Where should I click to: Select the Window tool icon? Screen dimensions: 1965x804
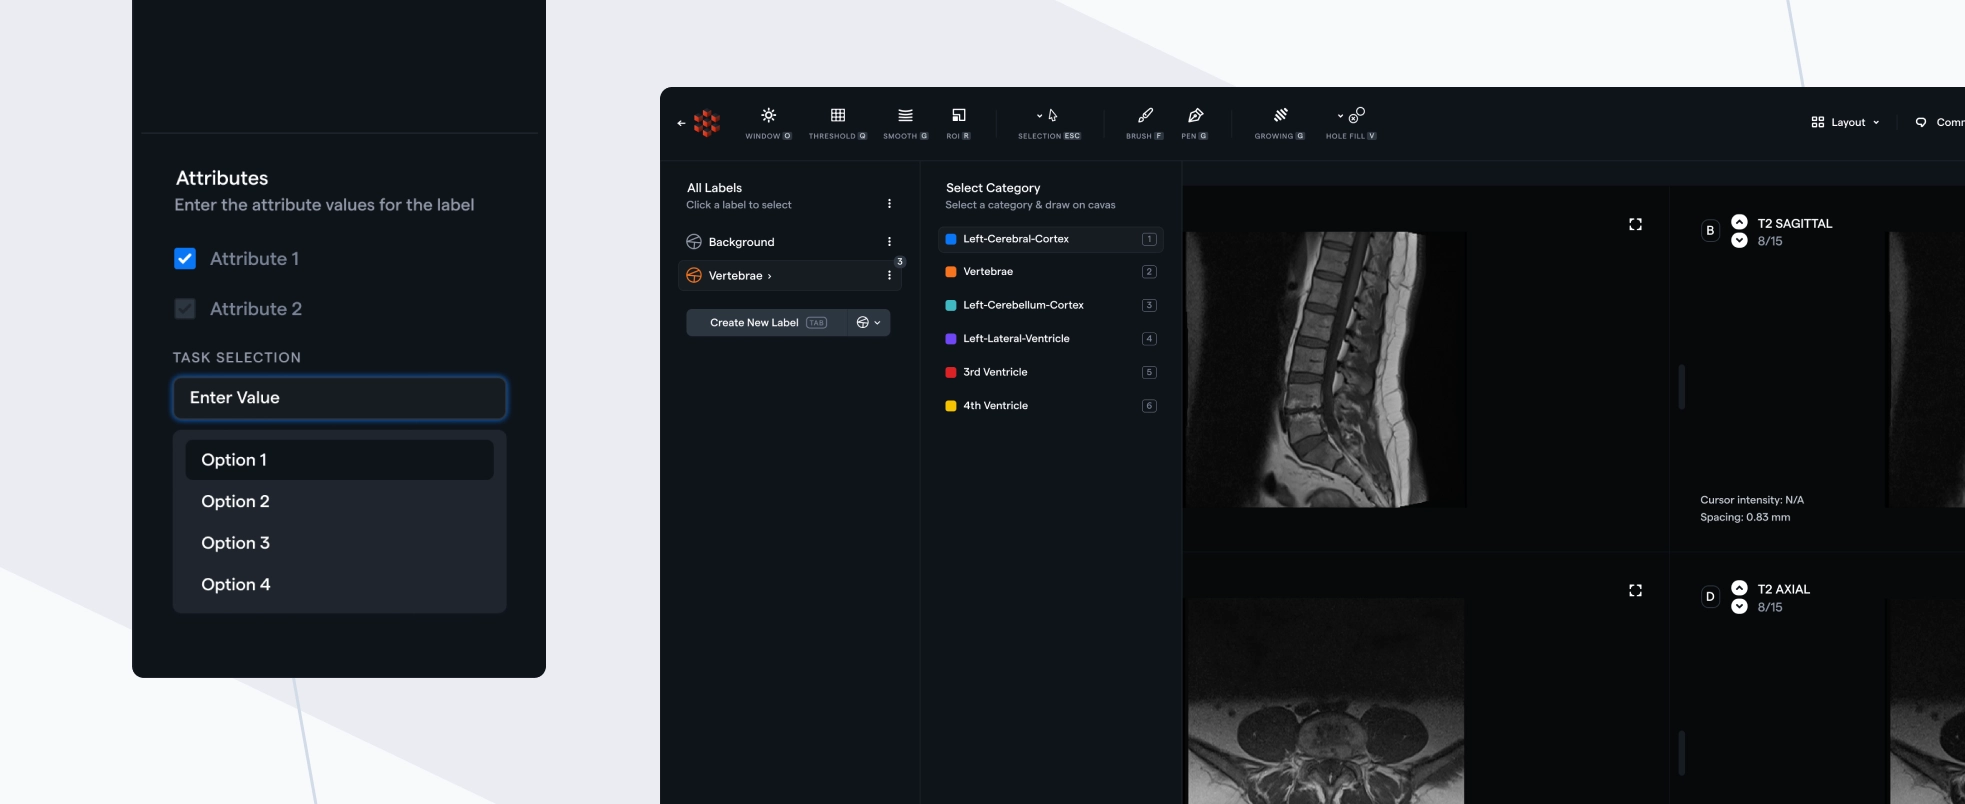click(768, 116)
